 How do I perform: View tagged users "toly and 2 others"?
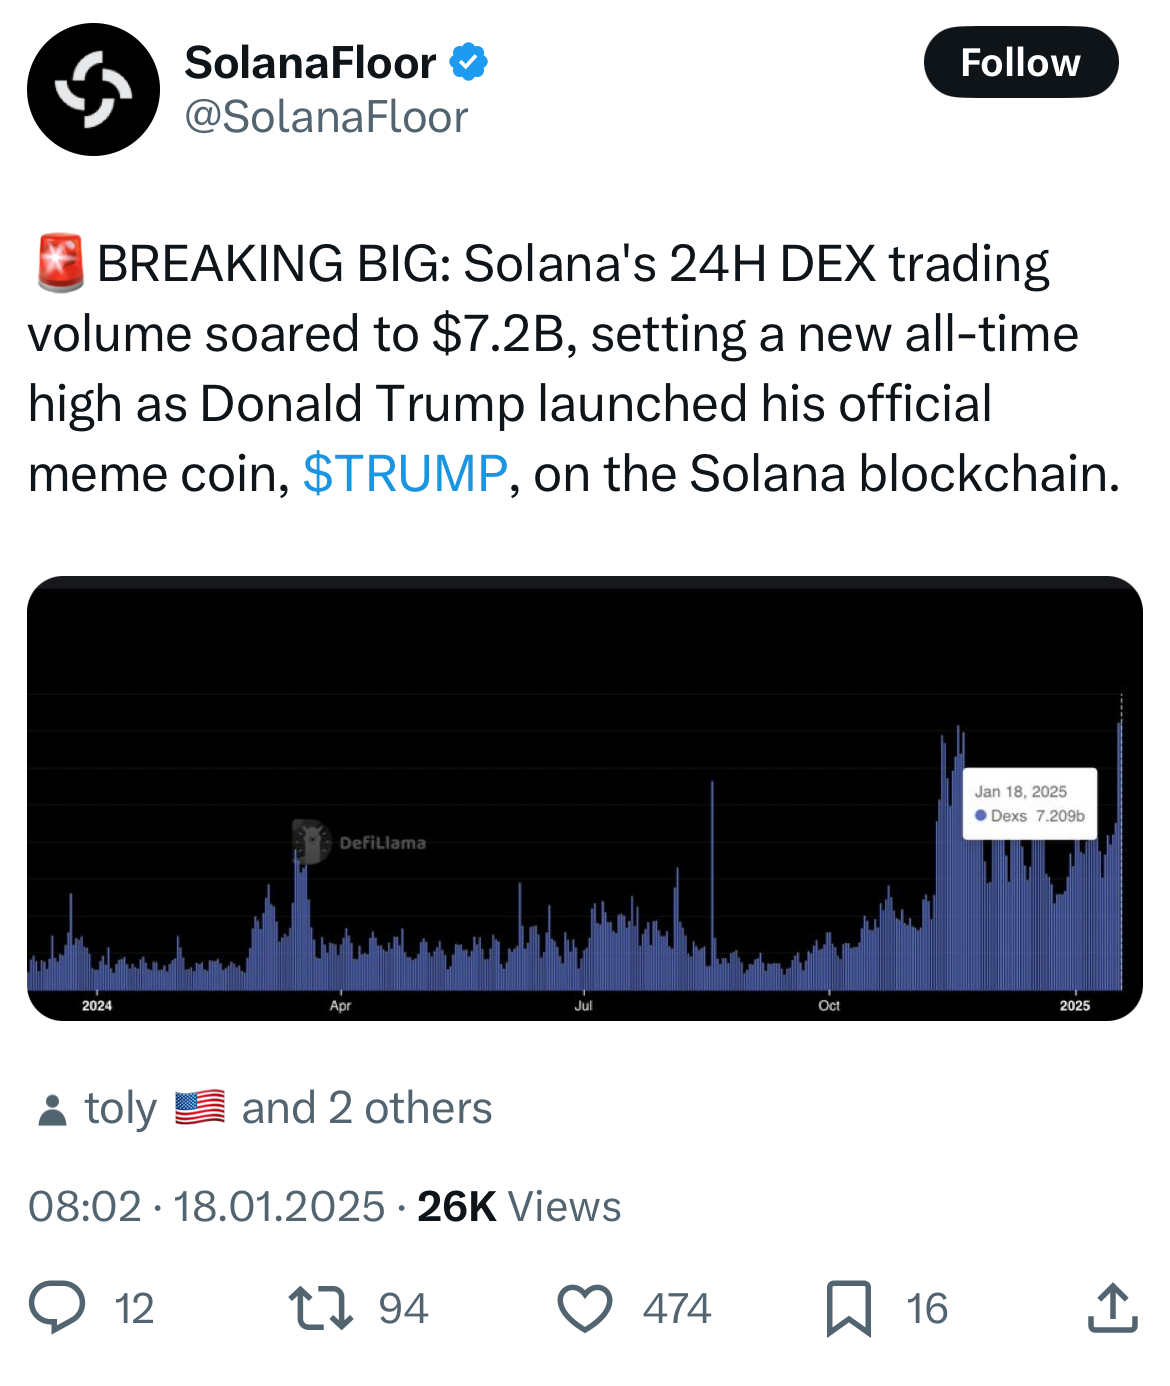coord(288,1108)
